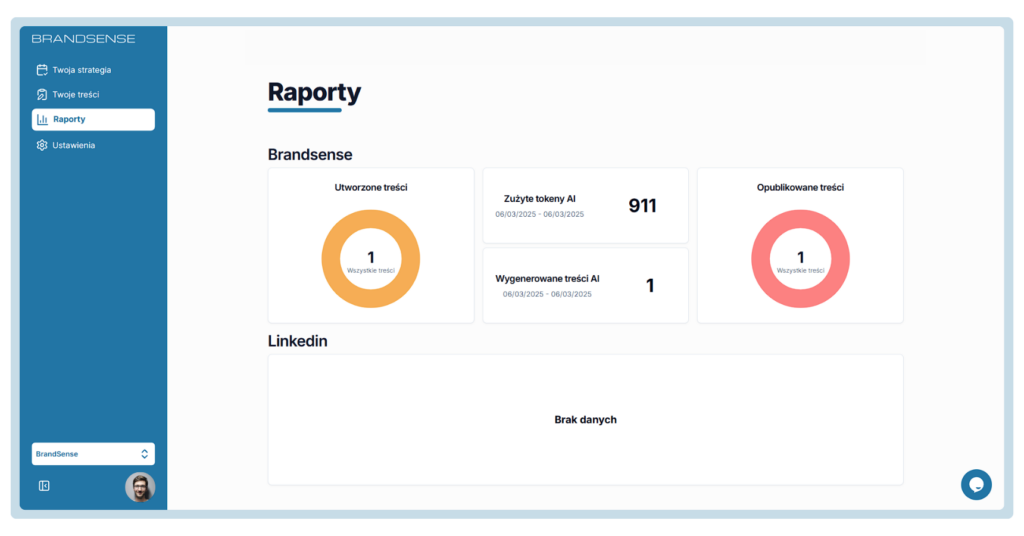Image resolution: width=1024 pixels, height=536 pixels.
Task: Click the date range under Wygenerowane treści AI
Action: [x=547, y=294]
